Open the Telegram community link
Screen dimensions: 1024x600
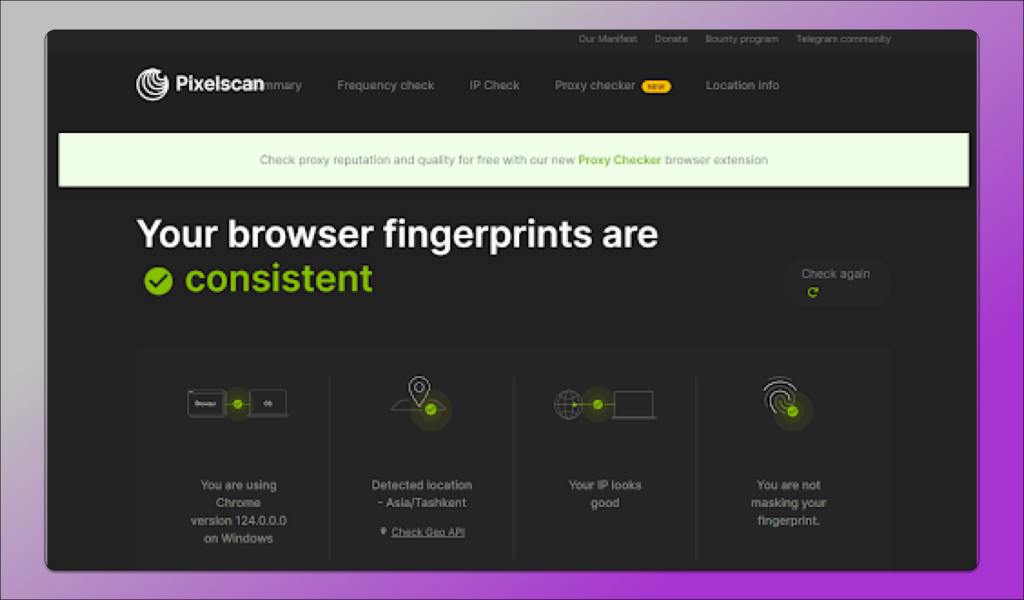pyautogui.click(x=843, y=39)
